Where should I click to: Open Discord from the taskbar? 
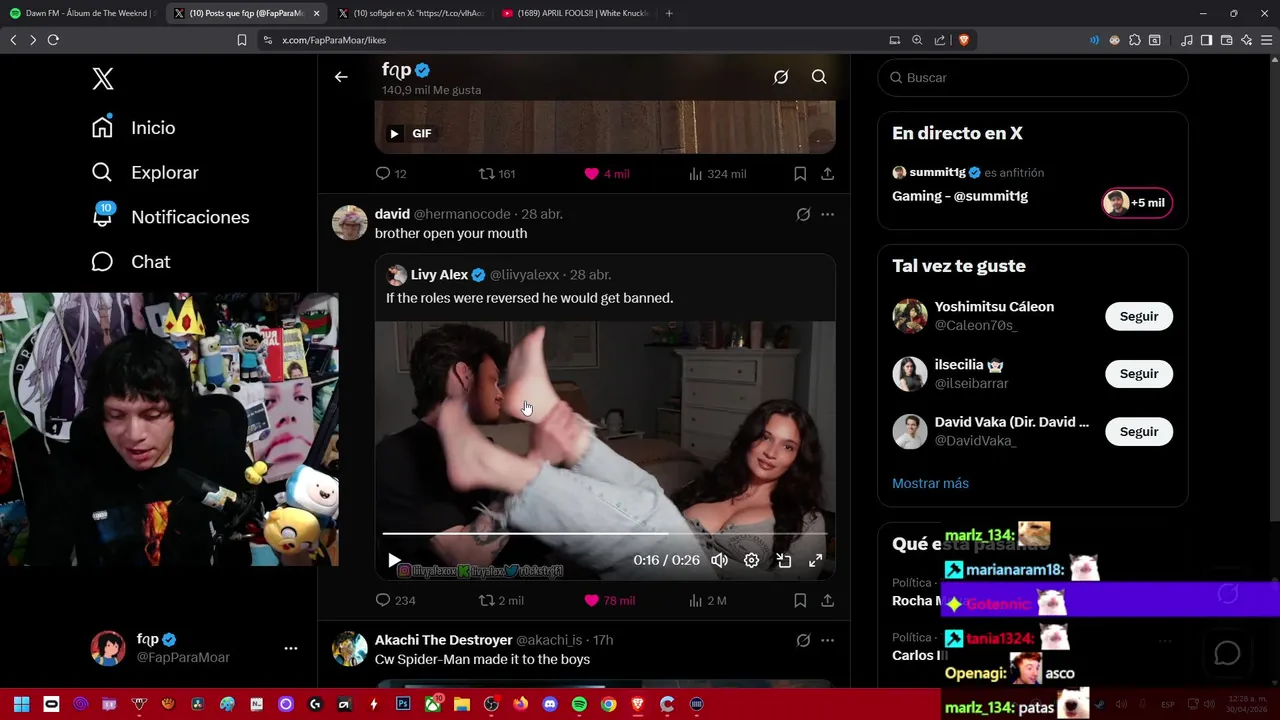pyautogui.click(x=549, y=704)
